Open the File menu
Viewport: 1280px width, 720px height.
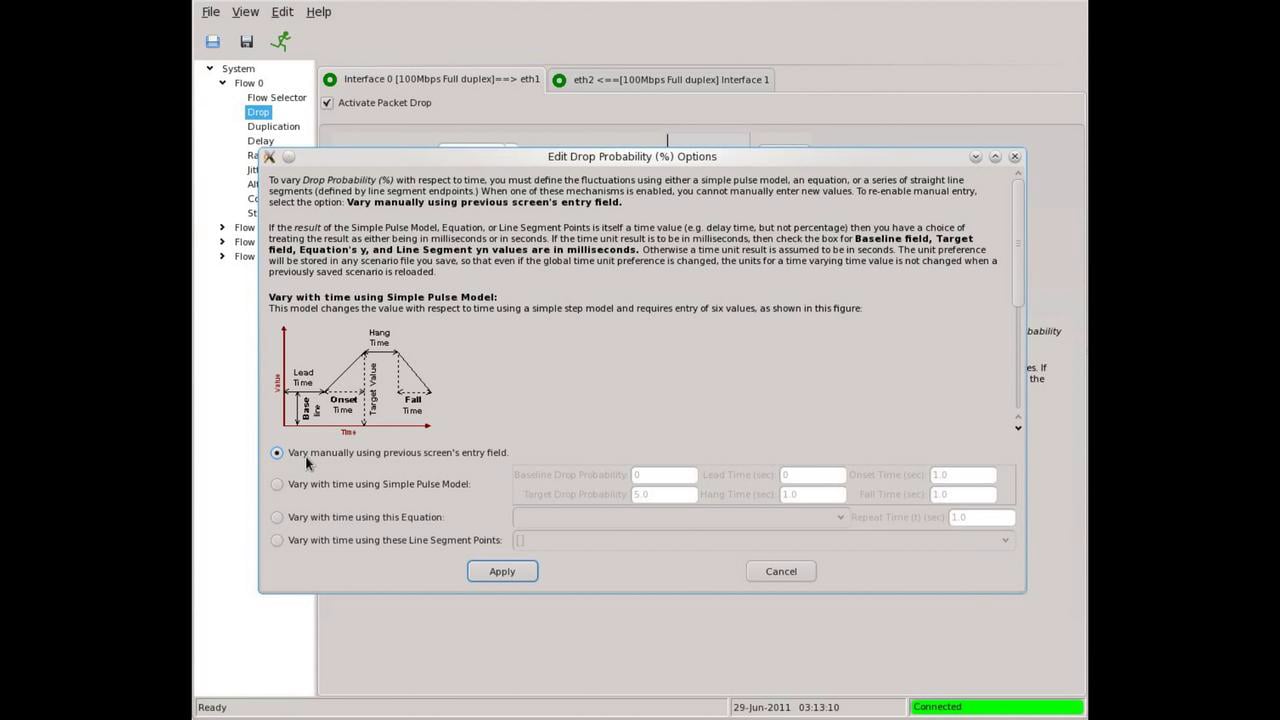tap(210, 12)
